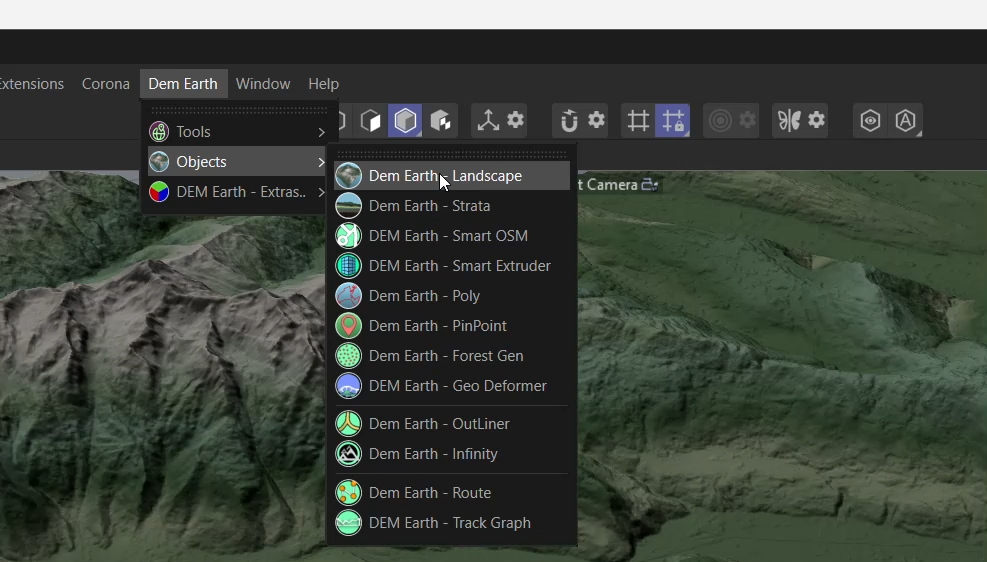The height and width of the screenshot is (562, 987).
Task: Click the DEM Earth - Track Graph icon
Action: [x=348, y=523]
